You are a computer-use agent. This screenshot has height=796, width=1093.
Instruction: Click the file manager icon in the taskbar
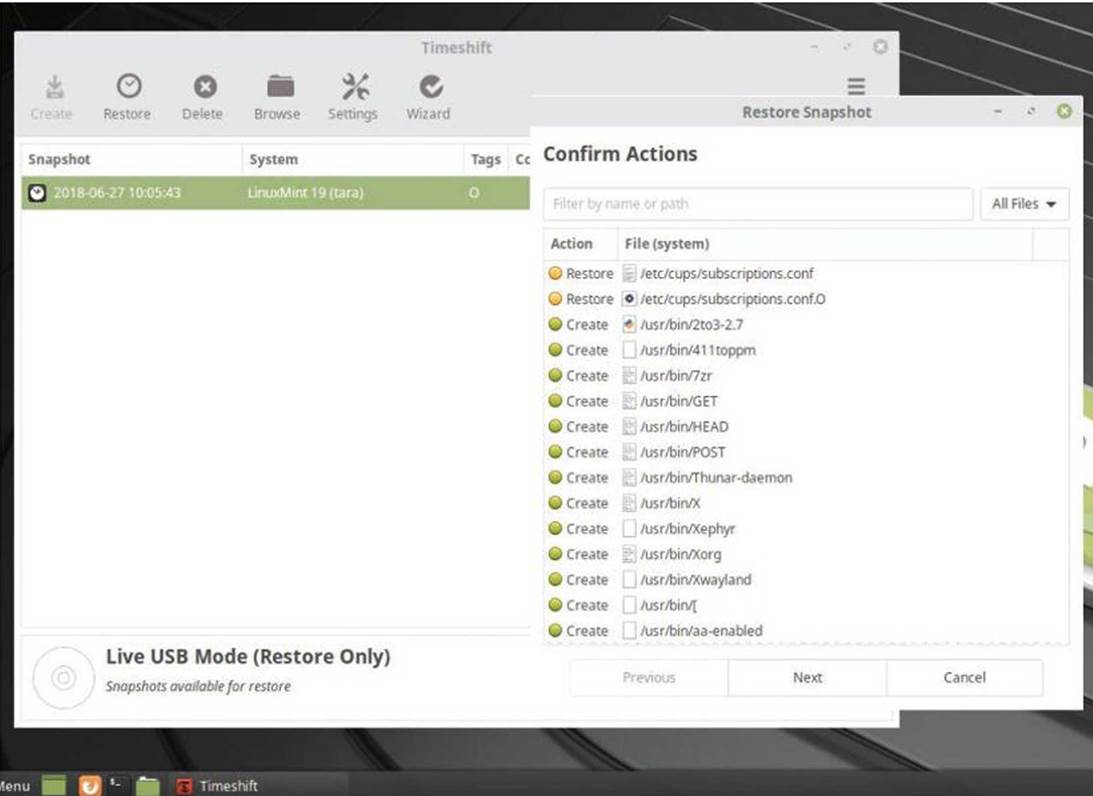coord(148,786)
